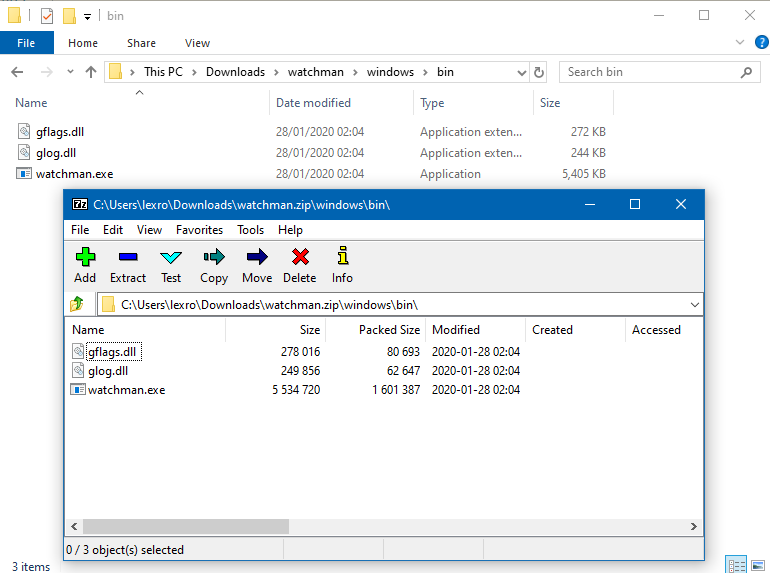Image resolution: width=770 pixels, height=573 pixels.
Task: Open the 7-Zip Favorites menu
Action: [199, 230]
